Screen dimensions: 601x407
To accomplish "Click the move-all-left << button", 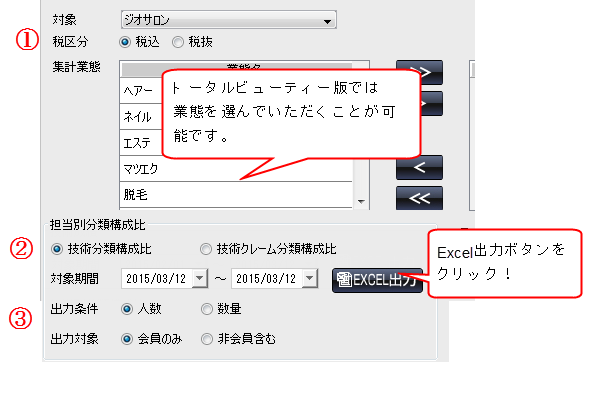I will pyautogui.click(x=419, y=198).
